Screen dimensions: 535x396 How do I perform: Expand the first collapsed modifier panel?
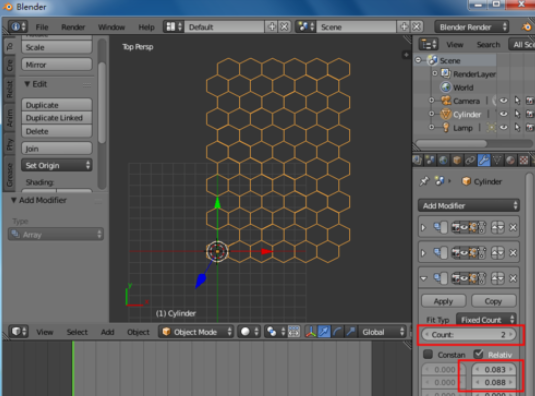[x=423, y=228]
